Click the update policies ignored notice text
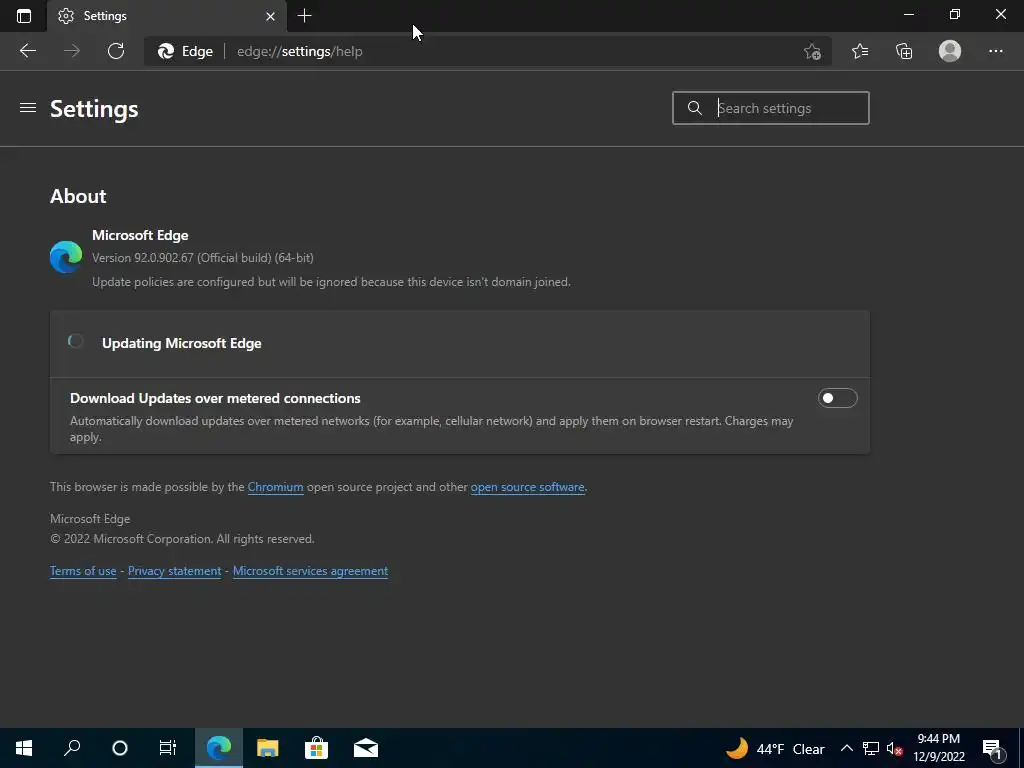The width and height of the screenshot is (1024, 768). tap(331, 282)
